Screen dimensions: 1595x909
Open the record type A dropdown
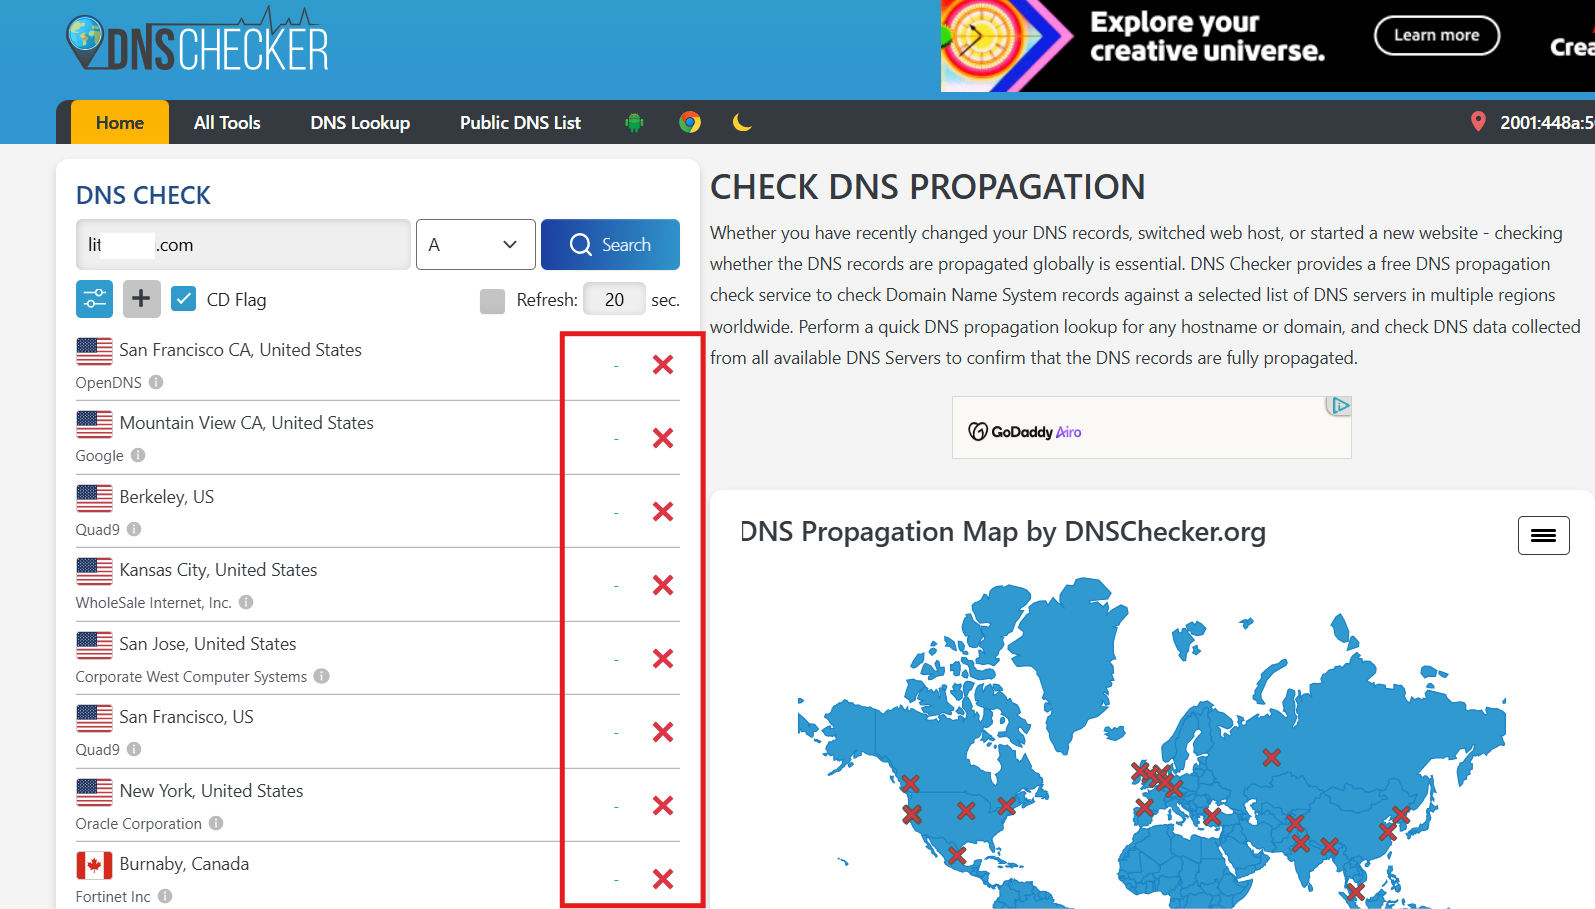coord(475,245)
